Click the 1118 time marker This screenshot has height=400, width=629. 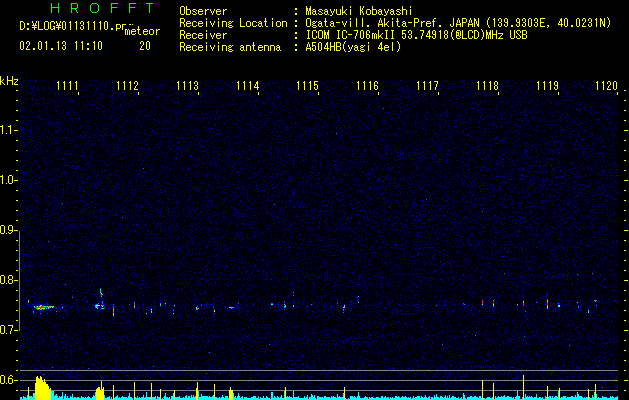[487, 86]
